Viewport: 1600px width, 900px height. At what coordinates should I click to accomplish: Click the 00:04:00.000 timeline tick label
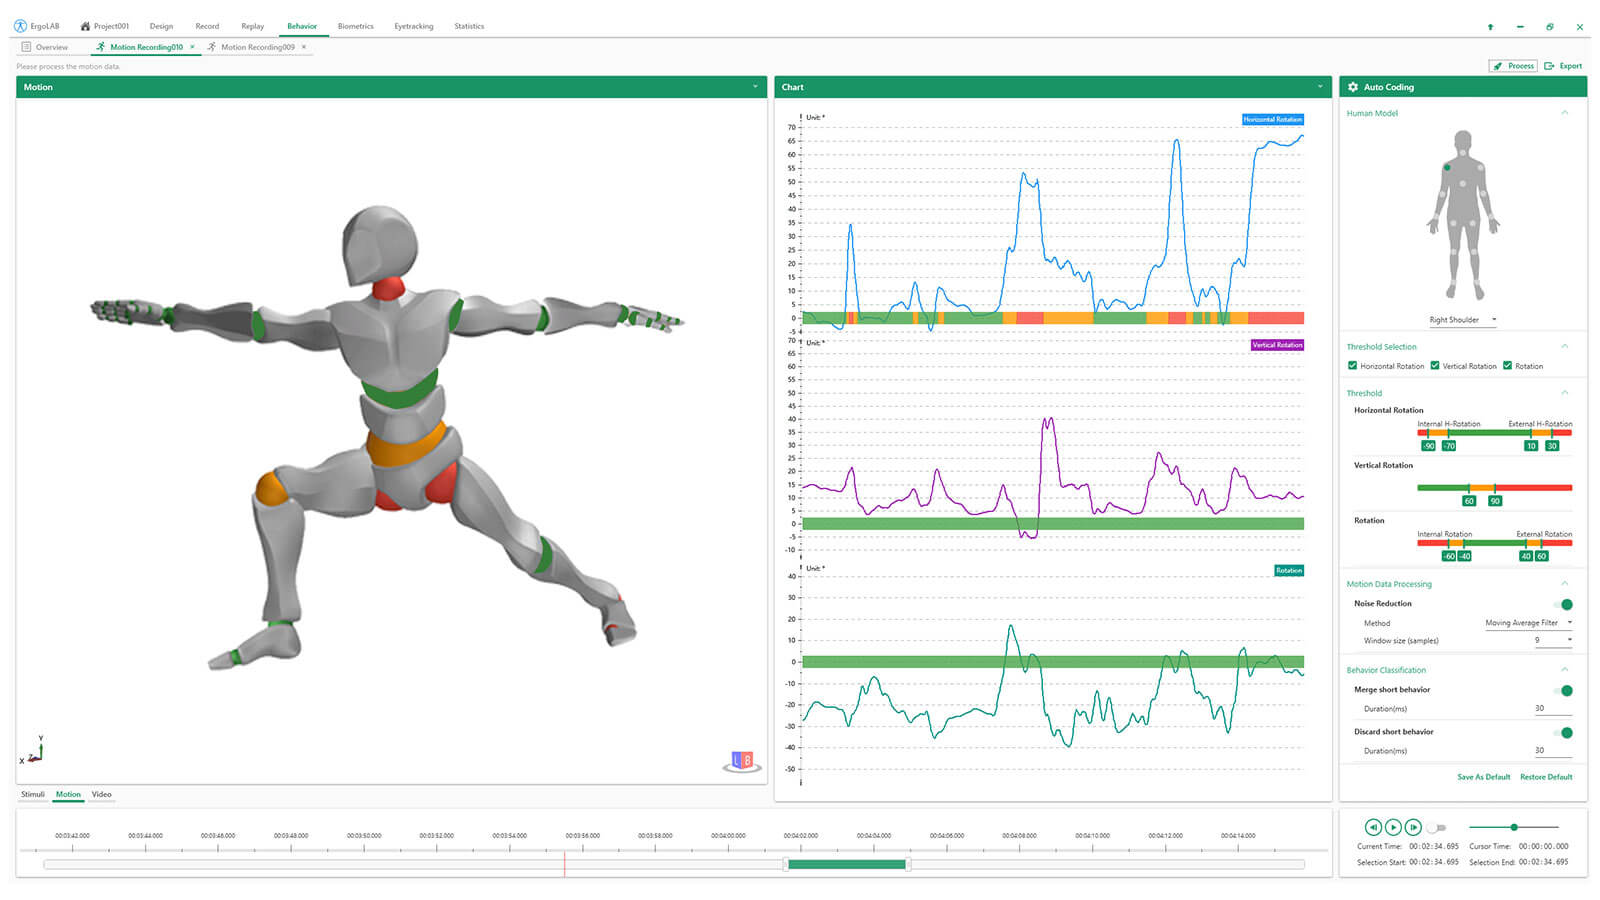point(728,836)
